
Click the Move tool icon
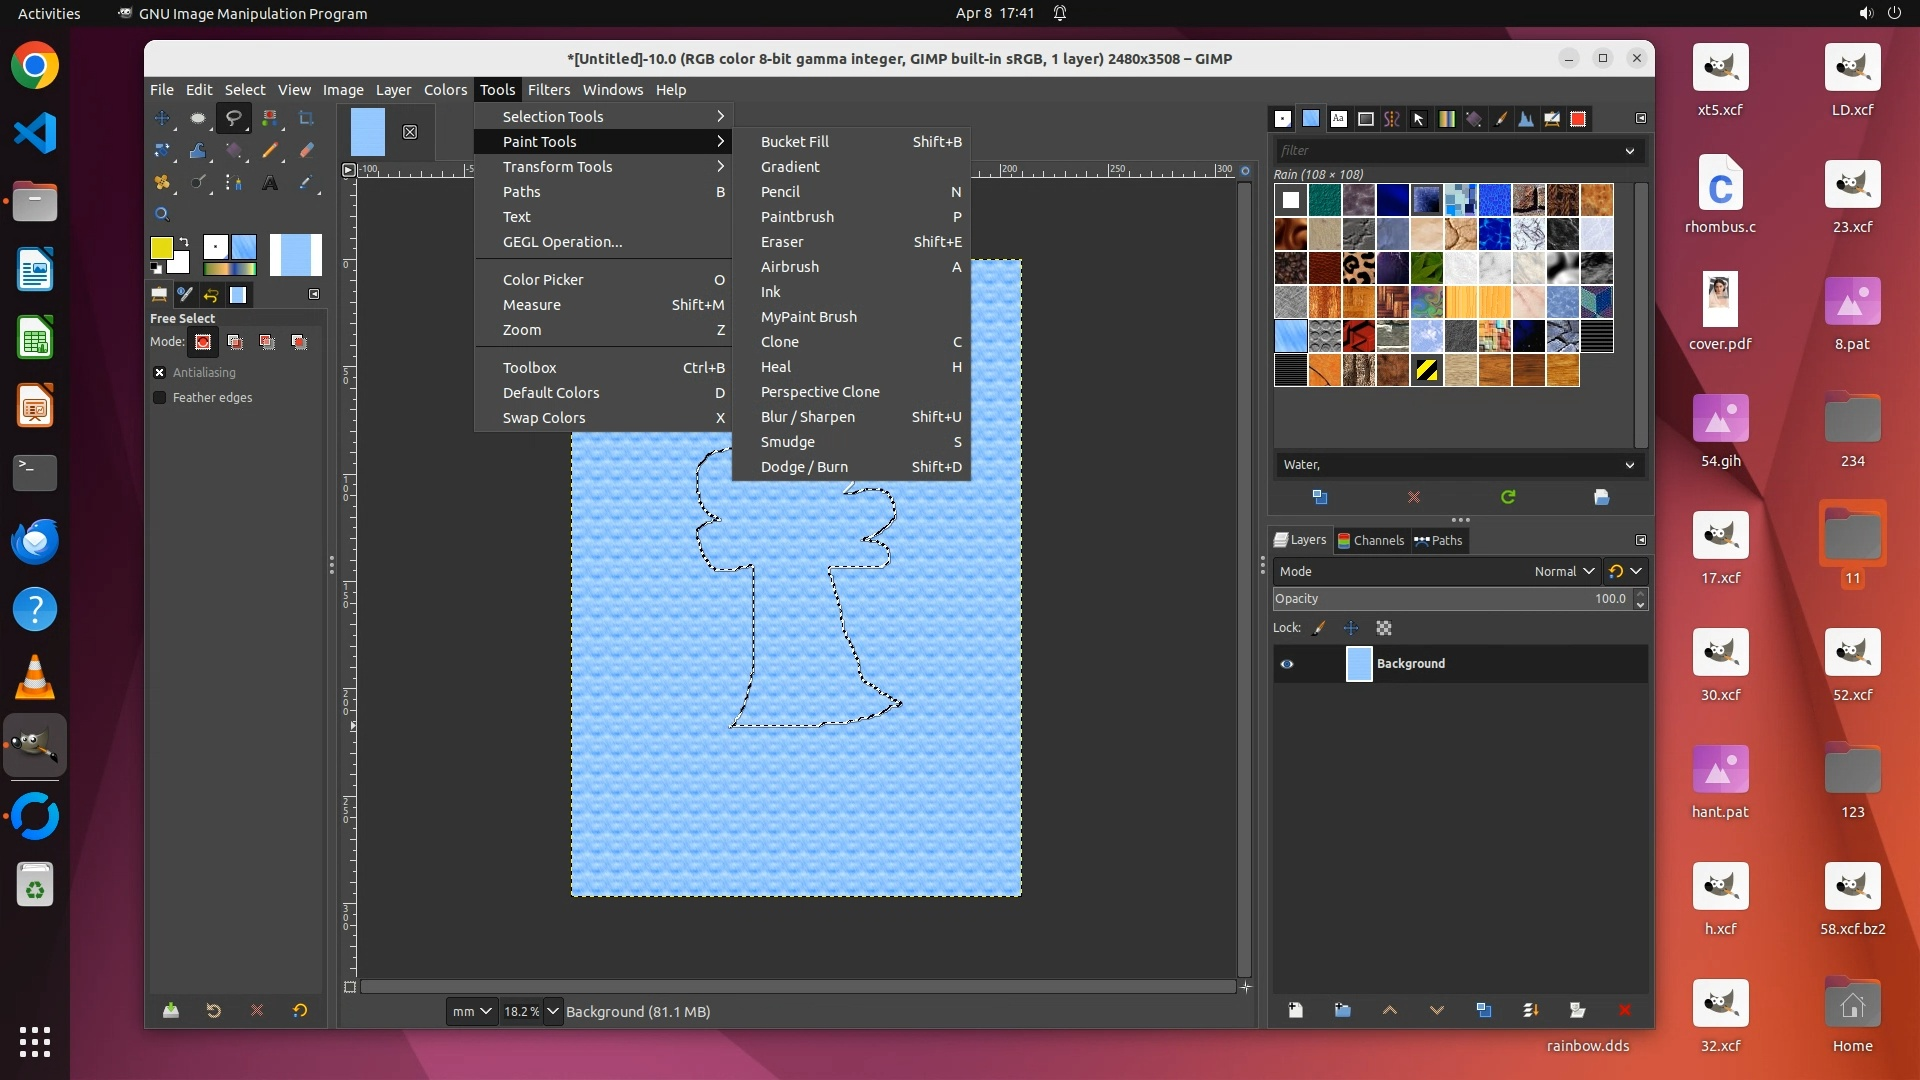[161, 119]
